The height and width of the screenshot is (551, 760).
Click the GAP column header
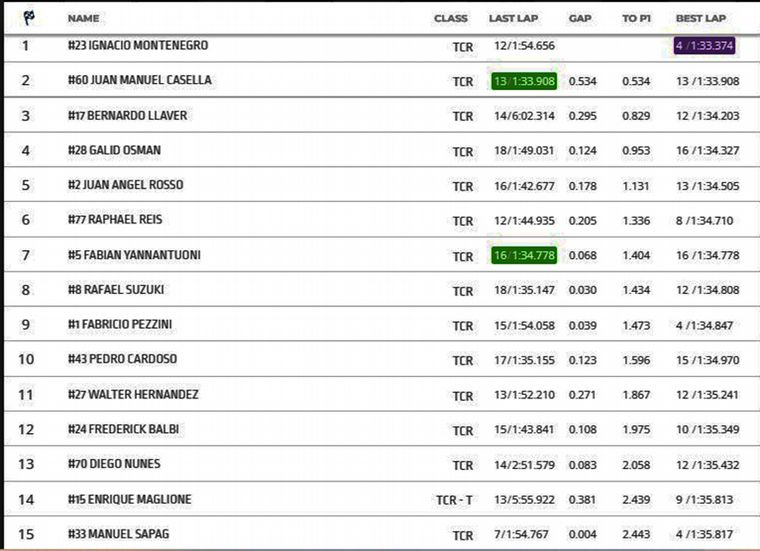point(580,18)
